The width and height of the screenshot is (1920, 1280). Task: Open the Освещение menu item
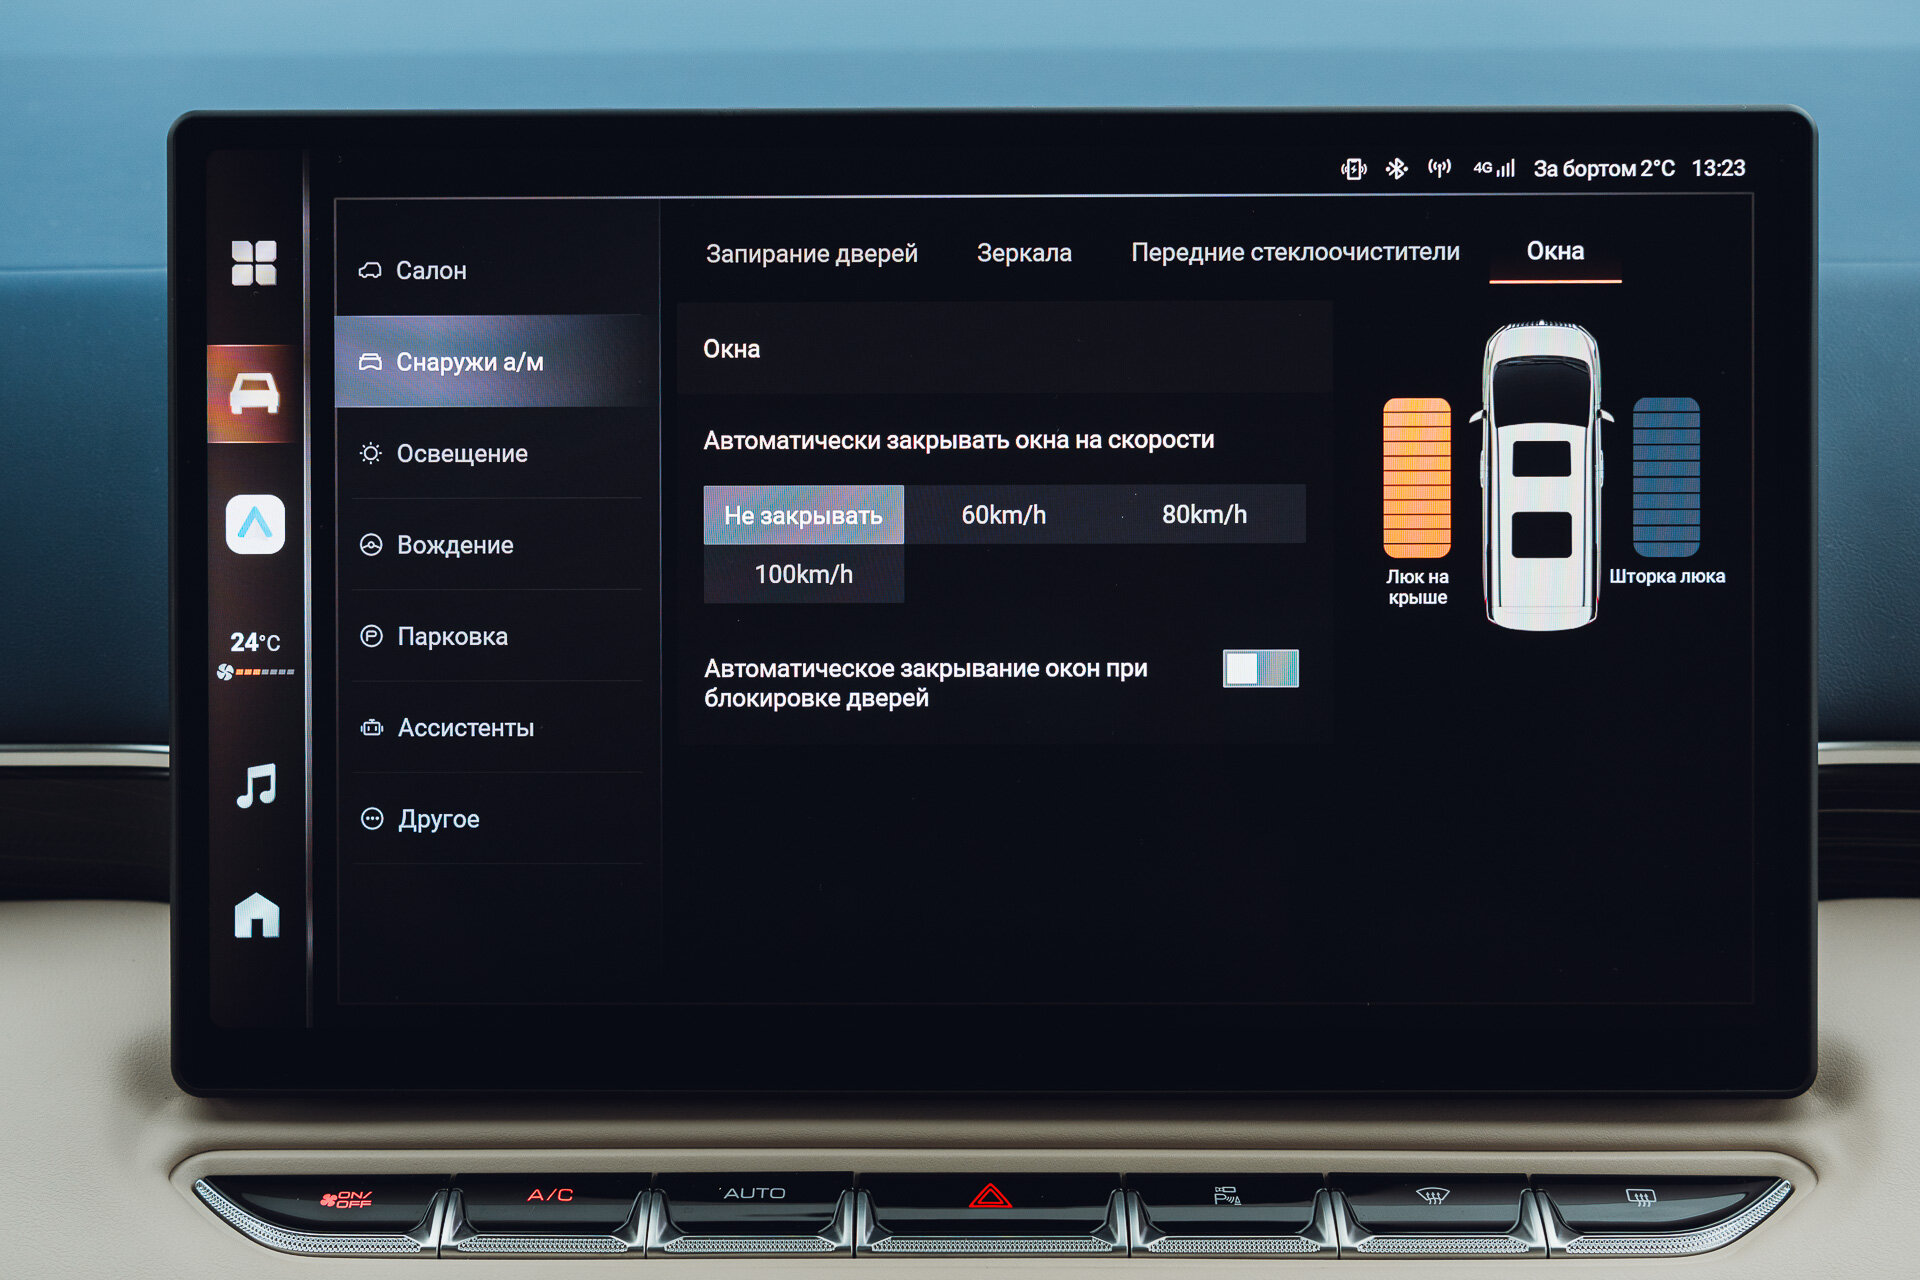tap(461, 454)
